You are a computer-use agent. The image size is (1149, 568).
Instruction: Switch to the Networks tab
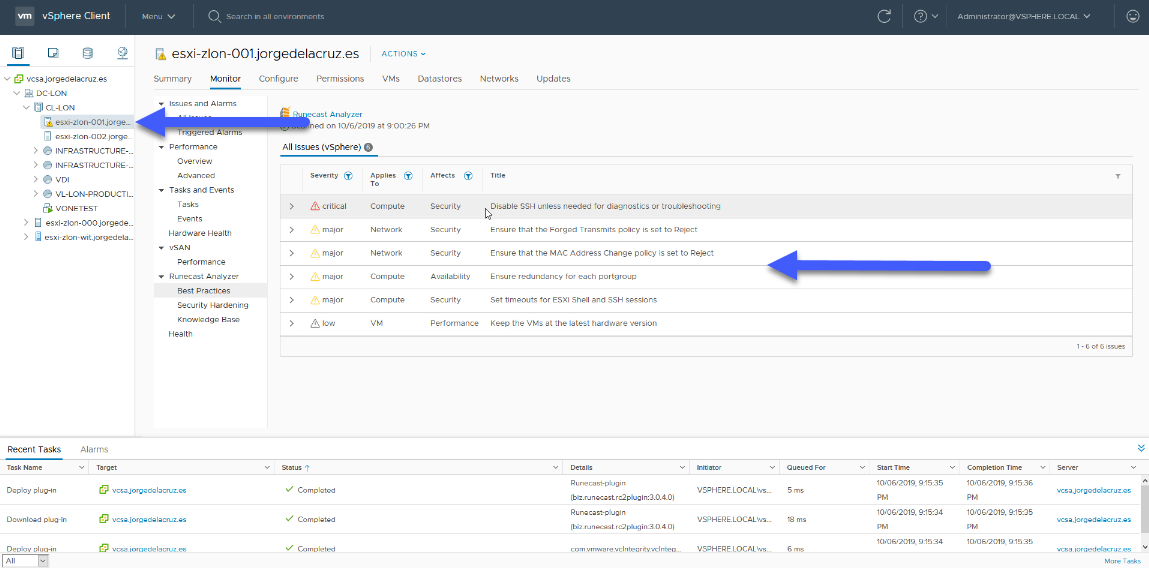[499, 78]
